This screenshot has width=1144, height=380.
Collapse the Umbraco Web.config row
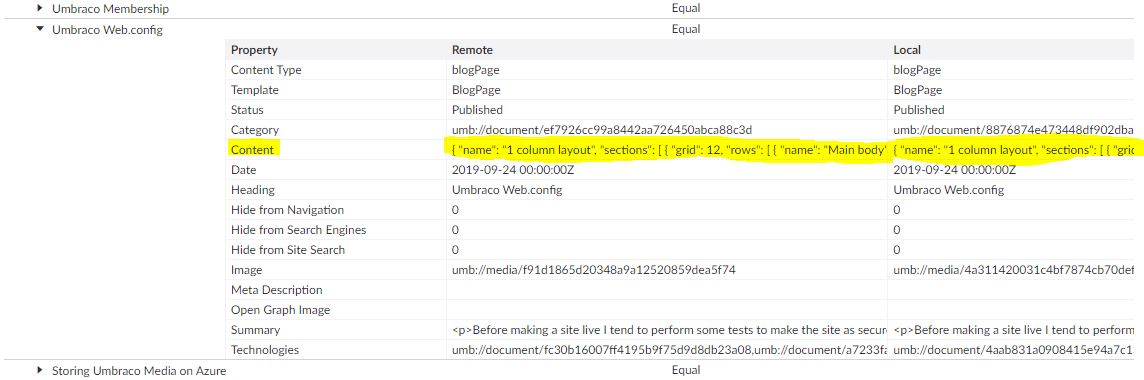pyautogui.click(x=40, y=30)
